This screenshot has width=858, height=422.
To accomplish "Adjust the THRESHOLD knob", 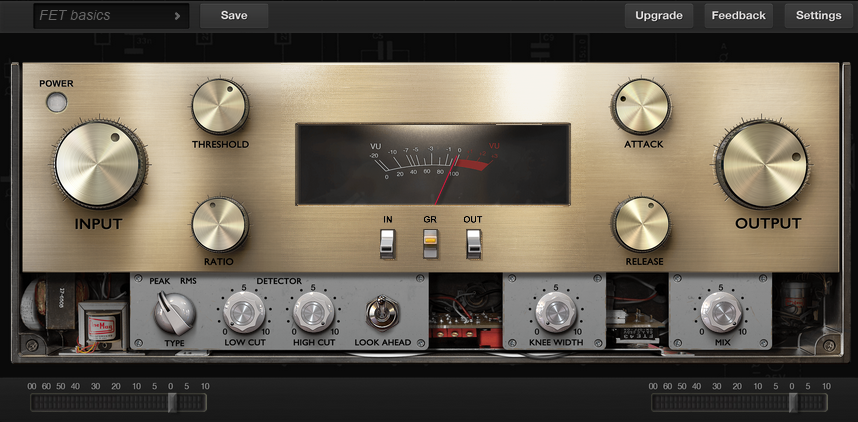I will [x=220, y=107].
